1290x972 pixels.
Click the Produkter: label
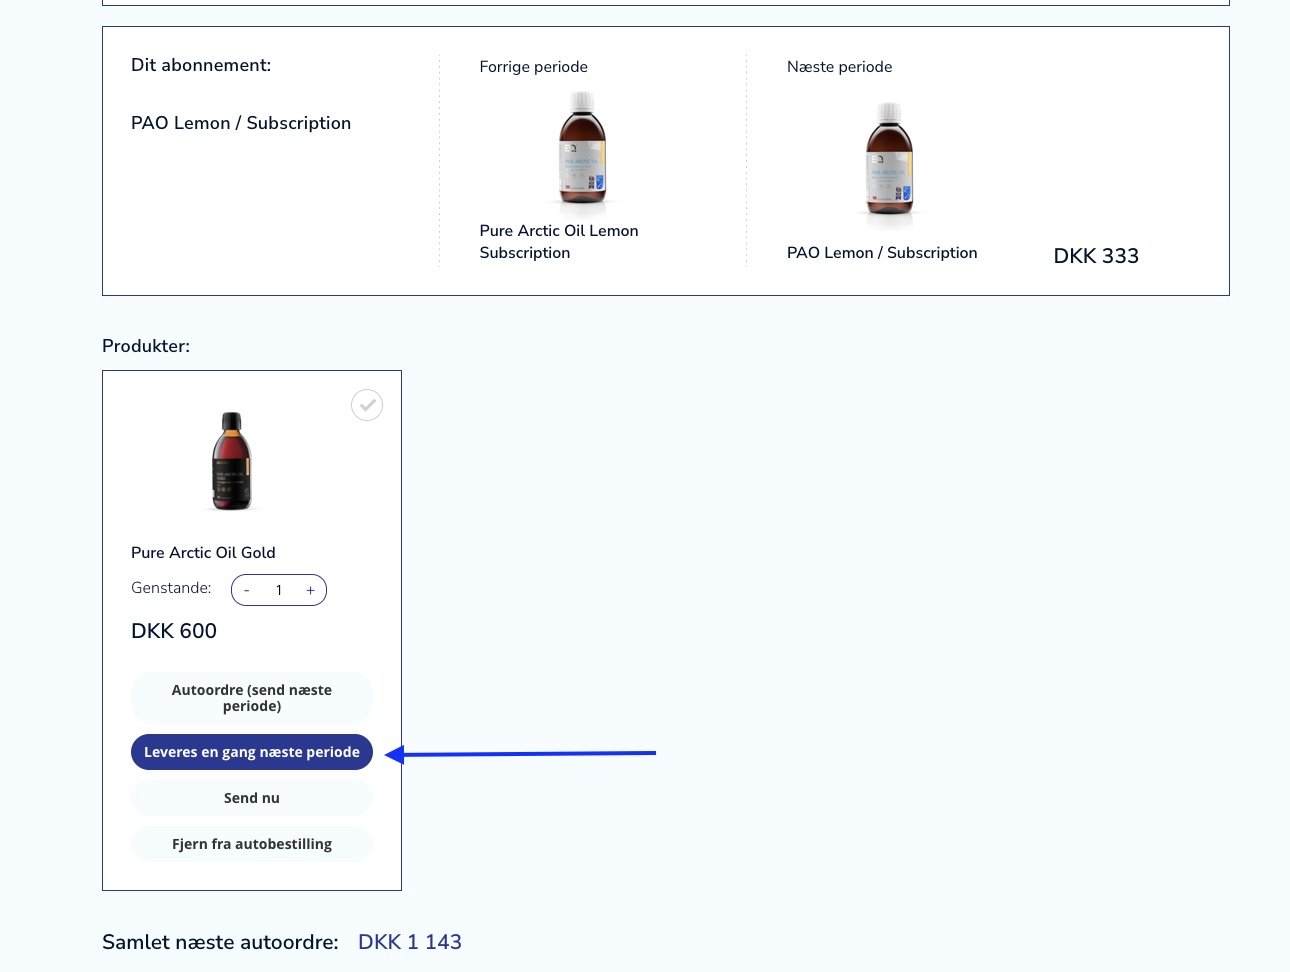pyautogui.click(x=146, y=346)
